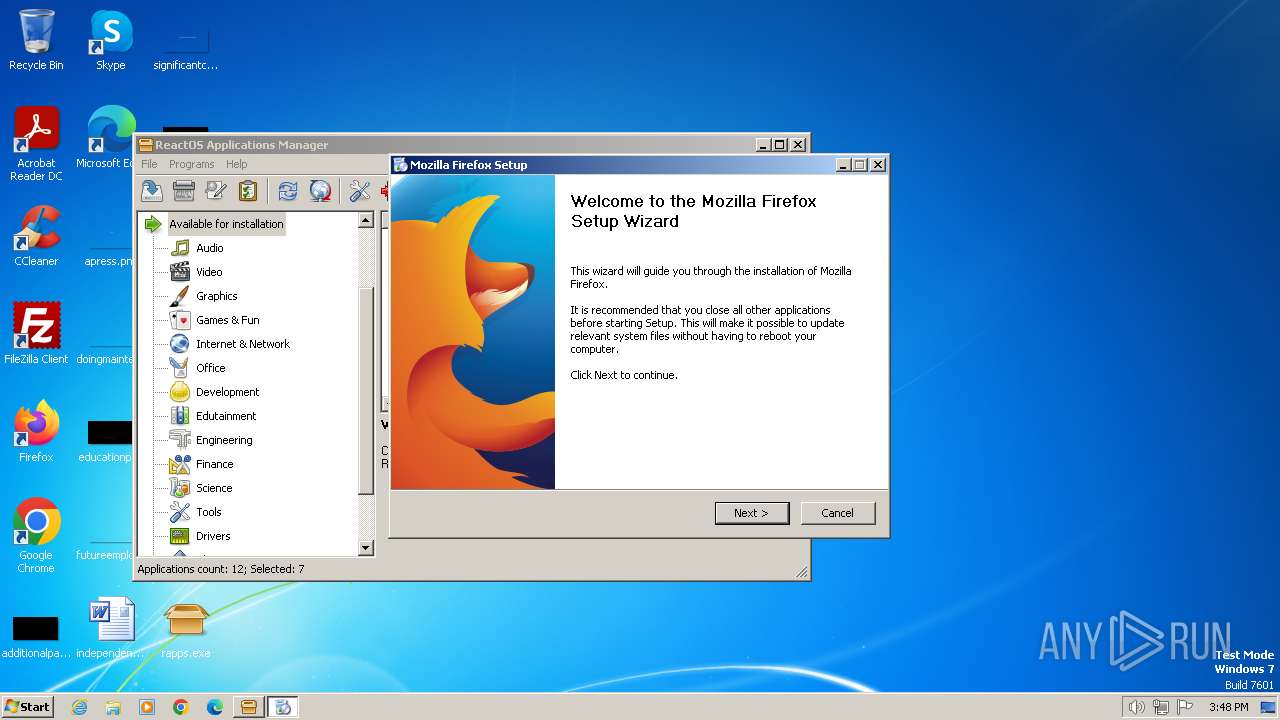The width and height of the screenshot is (1280, 720).
Task: Open the Recycle Bin desktop icon
Action: point(36,40)
